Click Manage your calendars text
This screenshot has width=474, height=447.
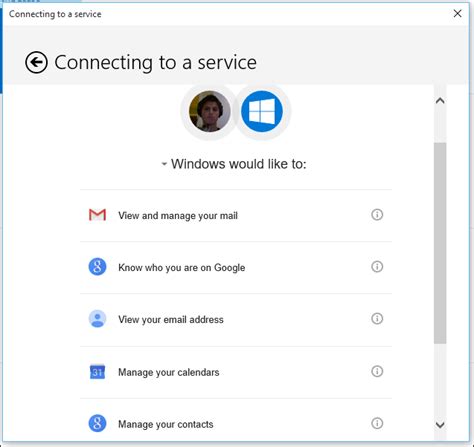click(x=169, y=372)
